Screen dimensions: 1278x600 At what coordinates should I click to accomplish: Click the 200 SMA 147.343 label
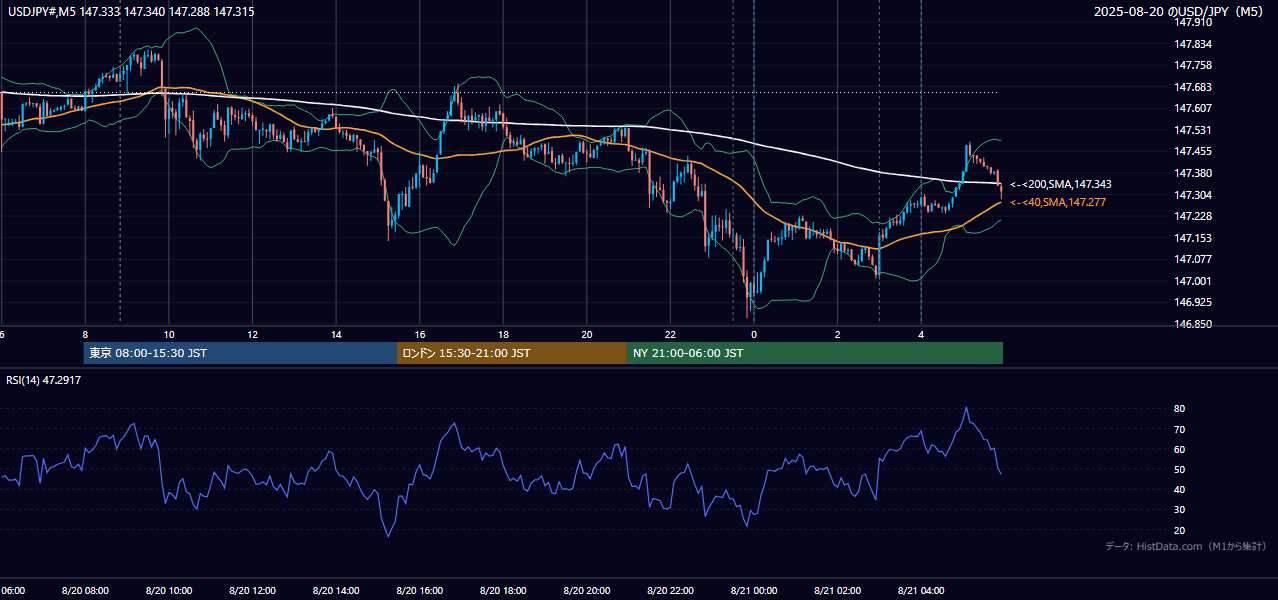point(1061,184)
